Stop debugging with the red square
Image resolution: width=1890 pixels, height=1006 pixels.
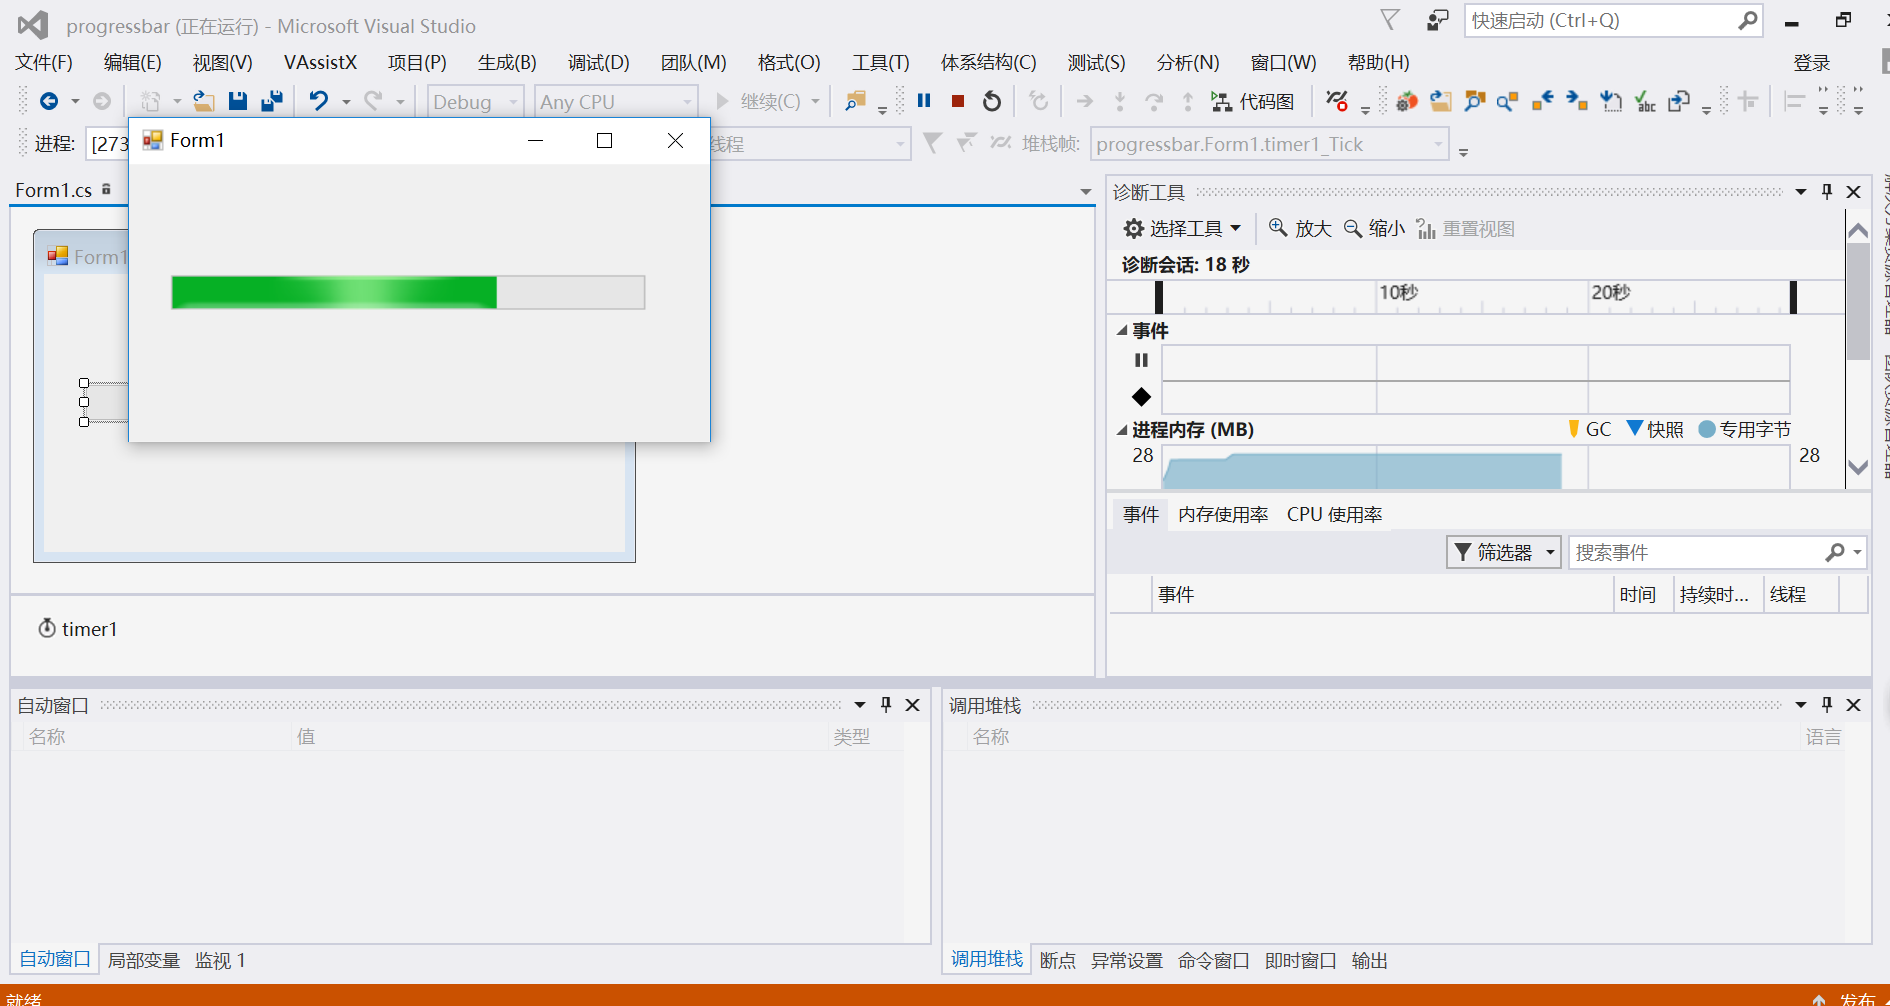pos(958,101)
